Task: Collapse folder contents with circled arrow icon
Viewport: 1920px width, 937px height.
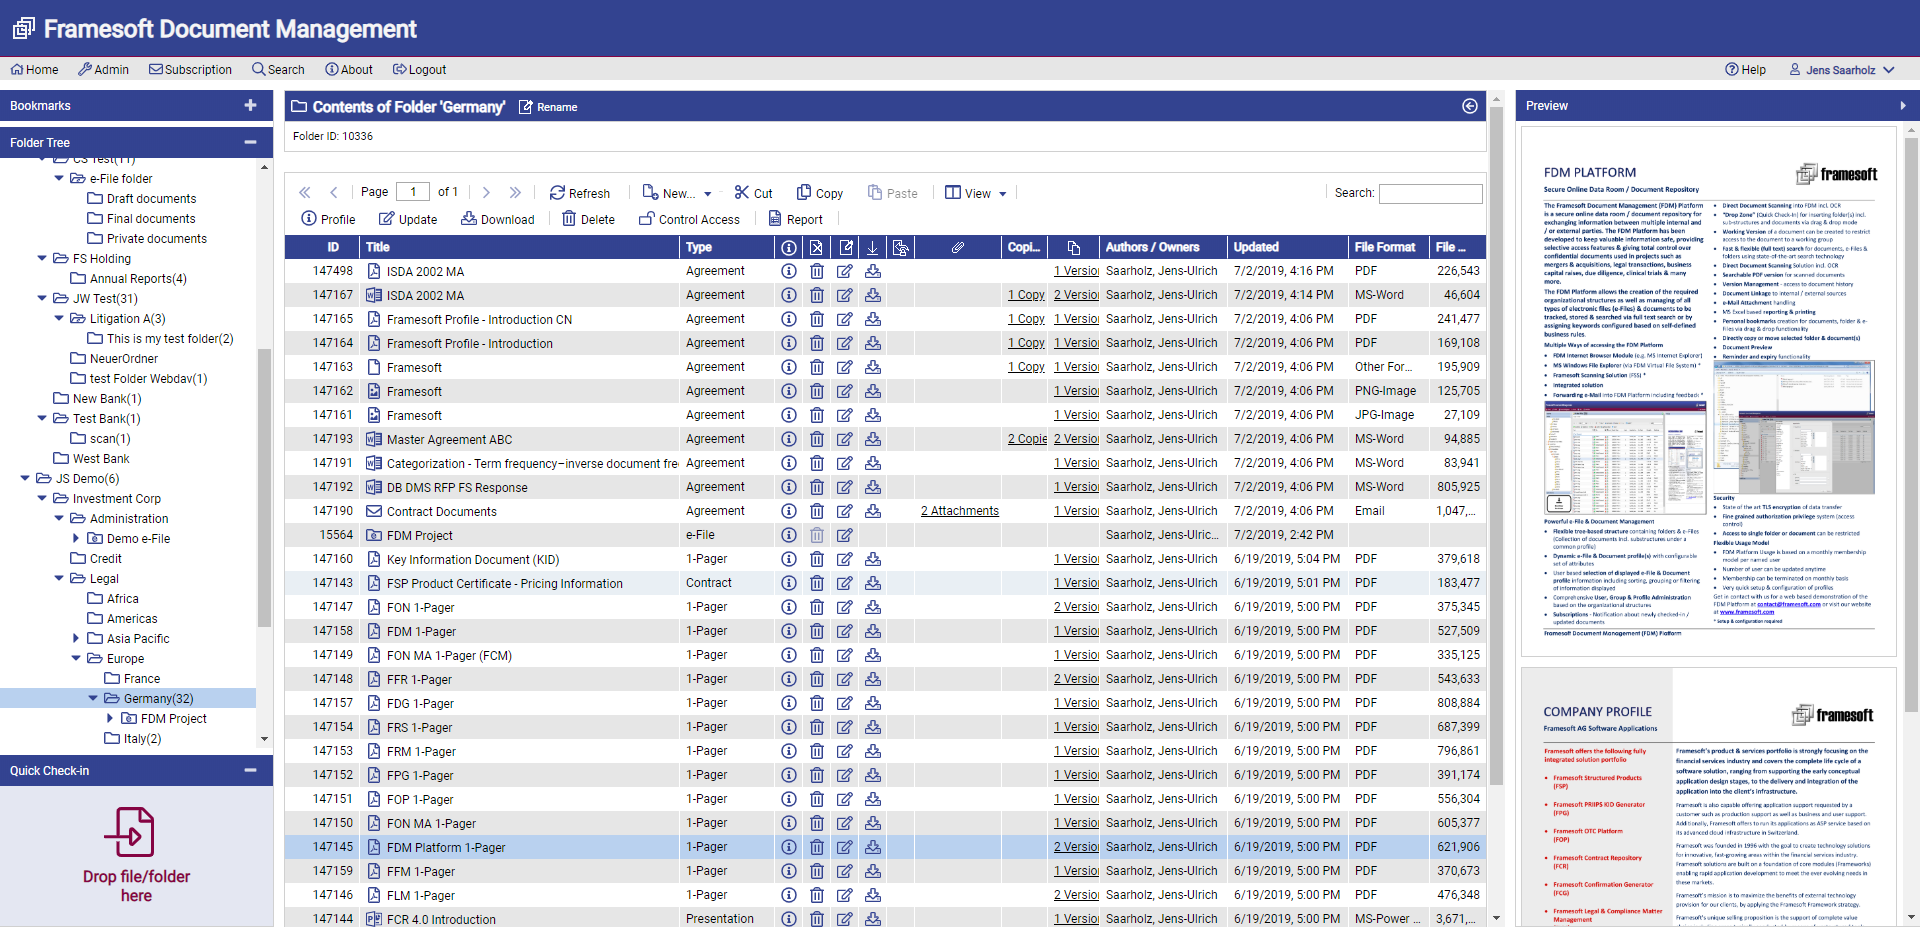Action: click(x=1470, y=106)
